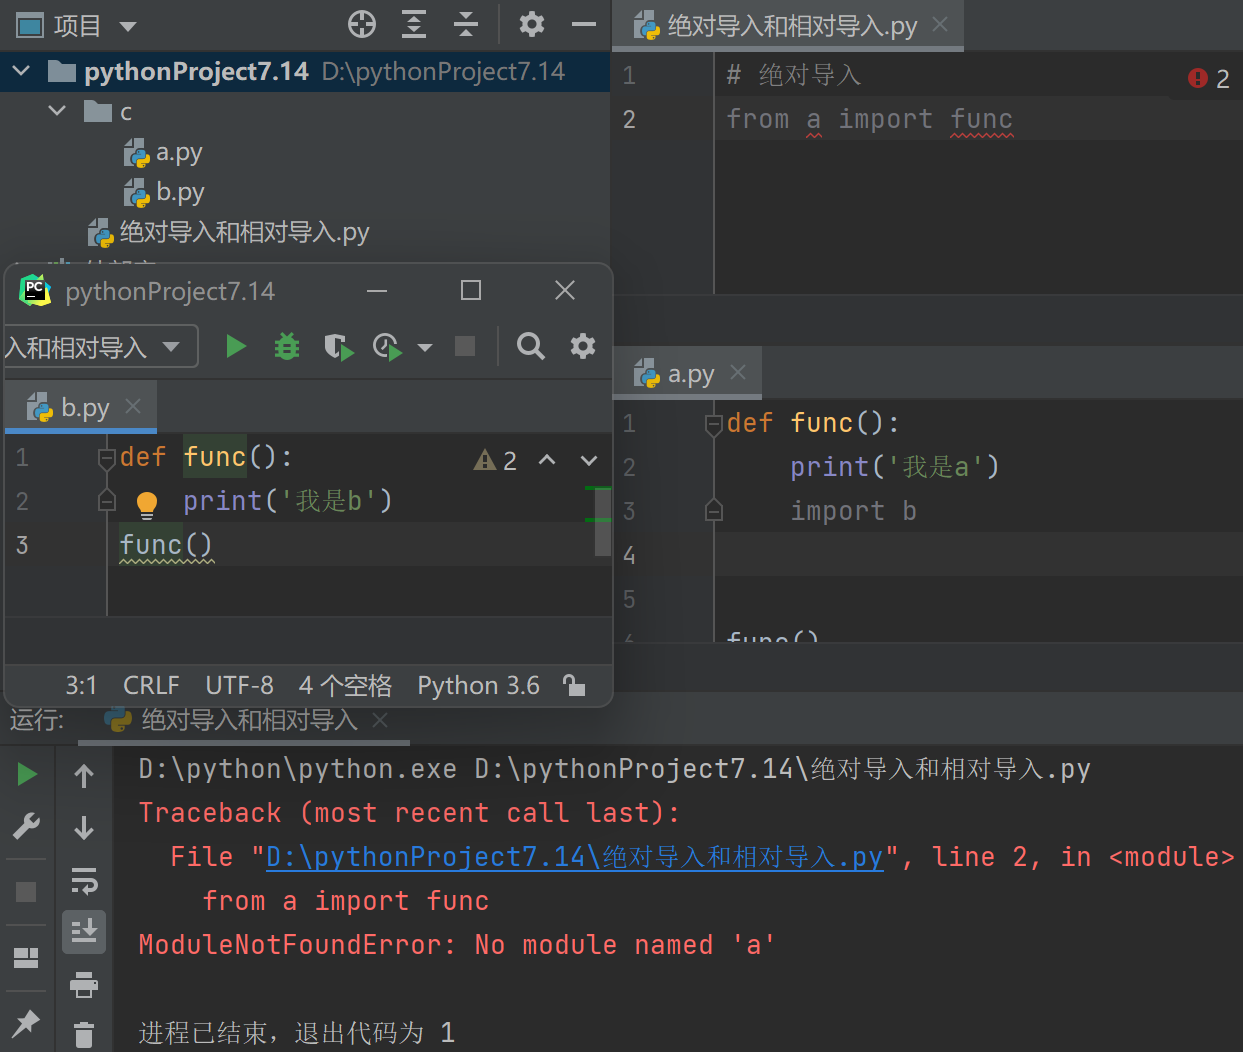This screenshot has width=1243, height=1052.
Task: Rerun program from run panel
Action: [27, 774]
